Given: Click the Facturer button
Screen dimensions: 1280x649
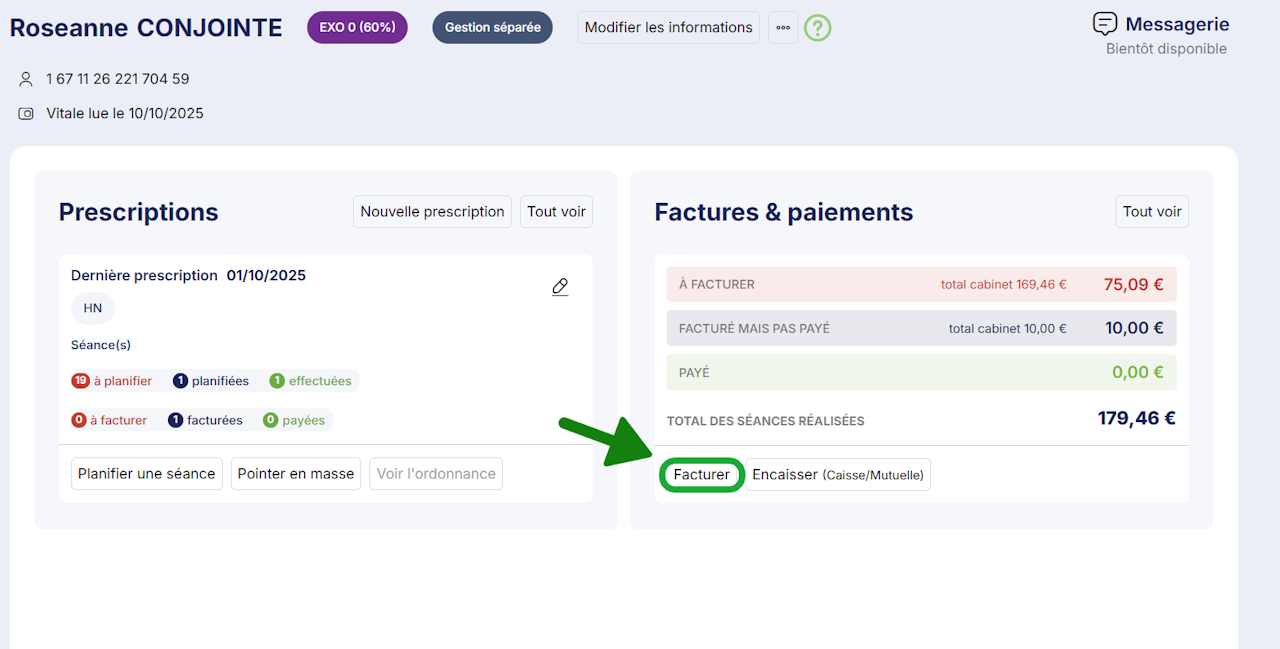Looking at the screenshot, I should [x=701, y=474].
